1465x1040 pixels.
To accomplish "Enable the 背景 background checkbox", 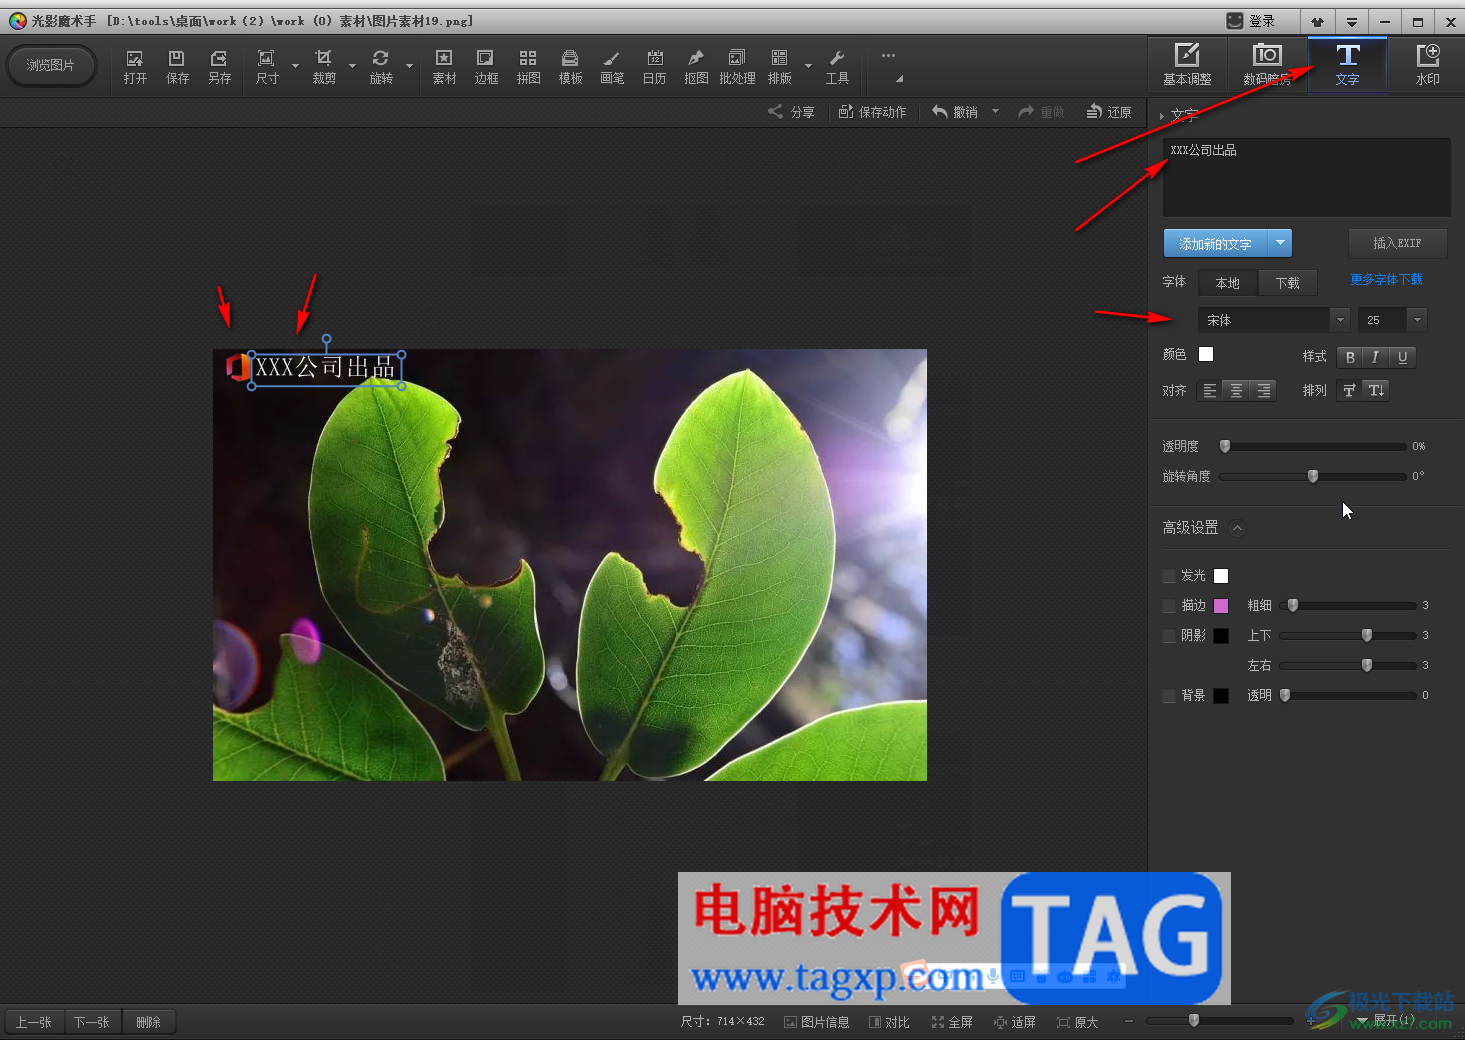I will pos(1169,696).
